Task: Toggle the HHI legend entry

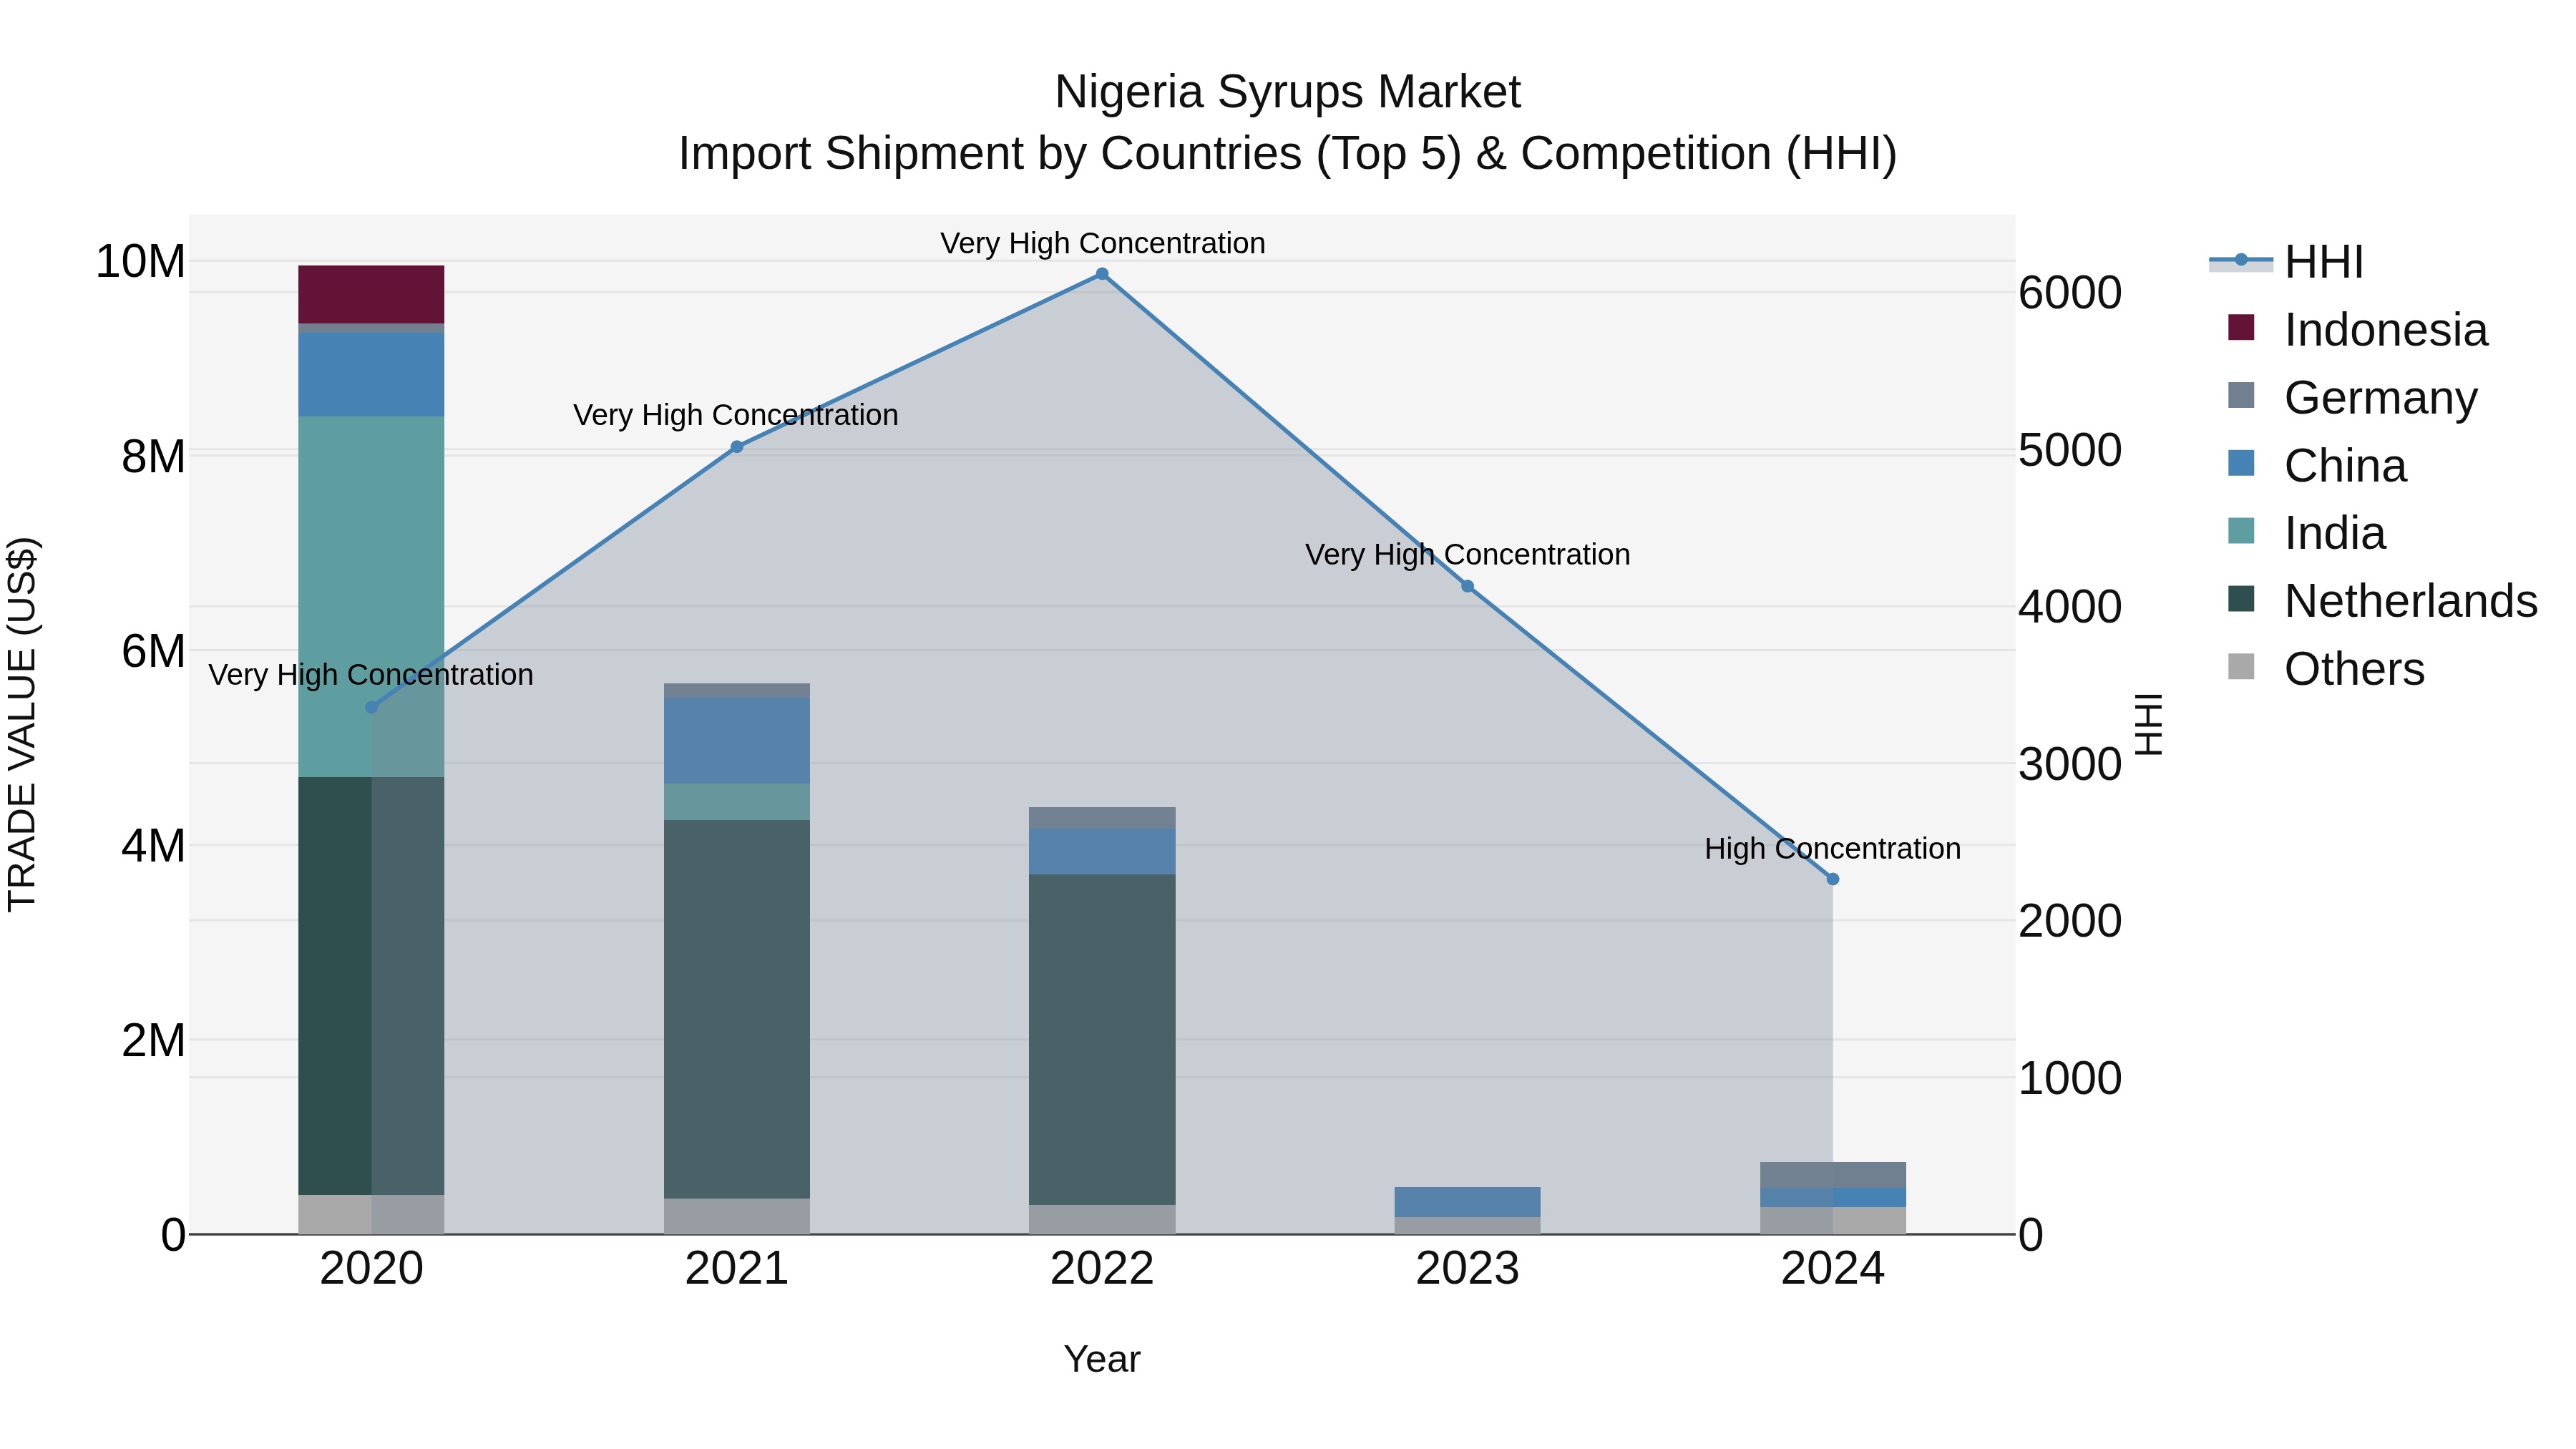Action: 2286,262
